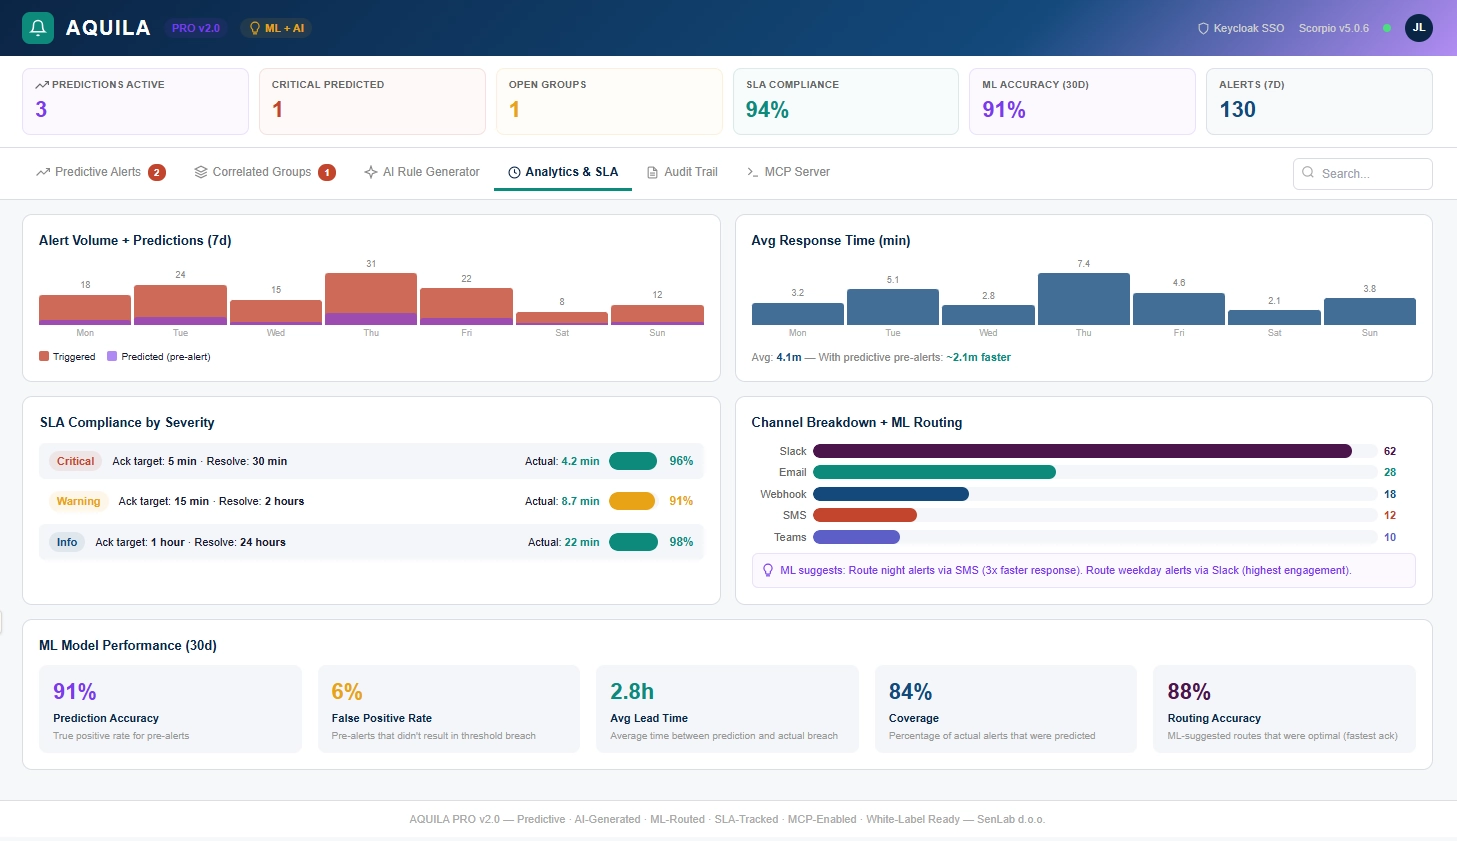Click Thursday's bar in Avg Response Time

point(1083,299)
